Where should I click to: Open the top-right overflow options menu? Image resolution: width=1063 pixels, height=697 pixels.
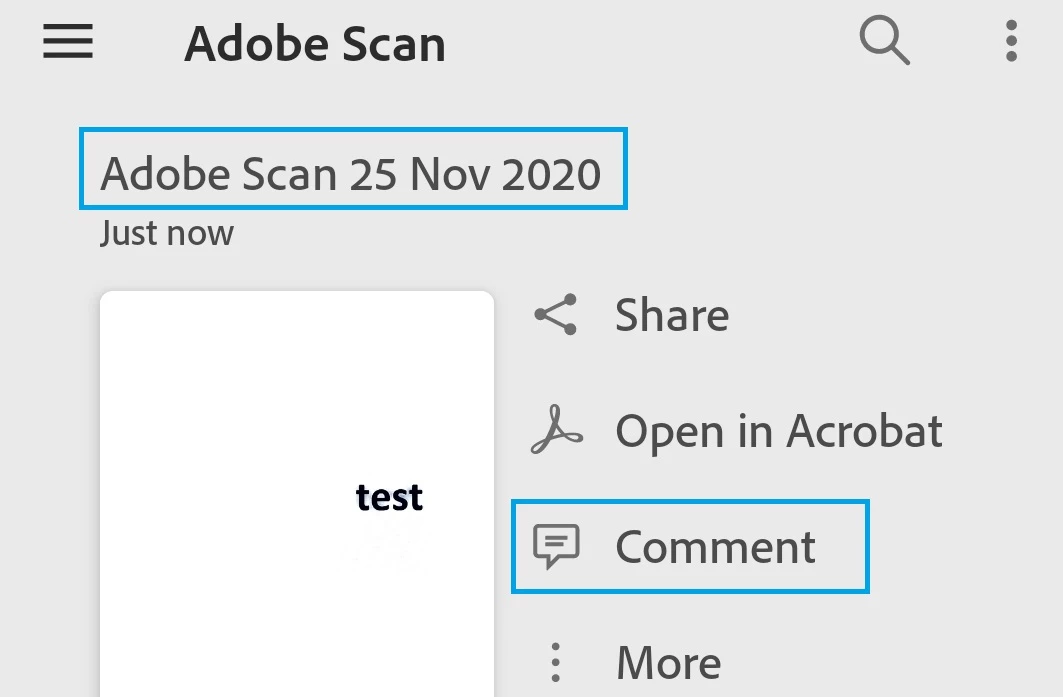(x=1011, y=43)
